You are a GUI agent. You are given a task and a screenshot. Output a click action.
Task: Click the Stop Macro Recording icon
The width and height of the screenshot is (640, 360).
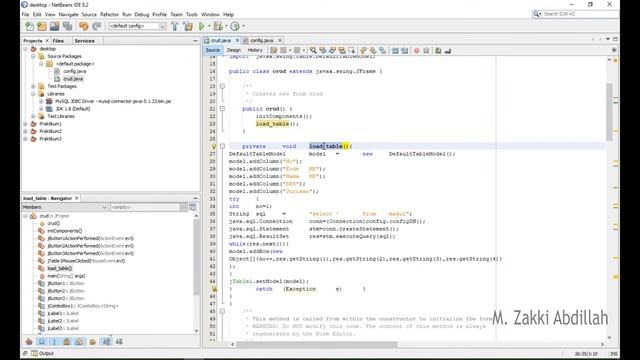(426, 50)
